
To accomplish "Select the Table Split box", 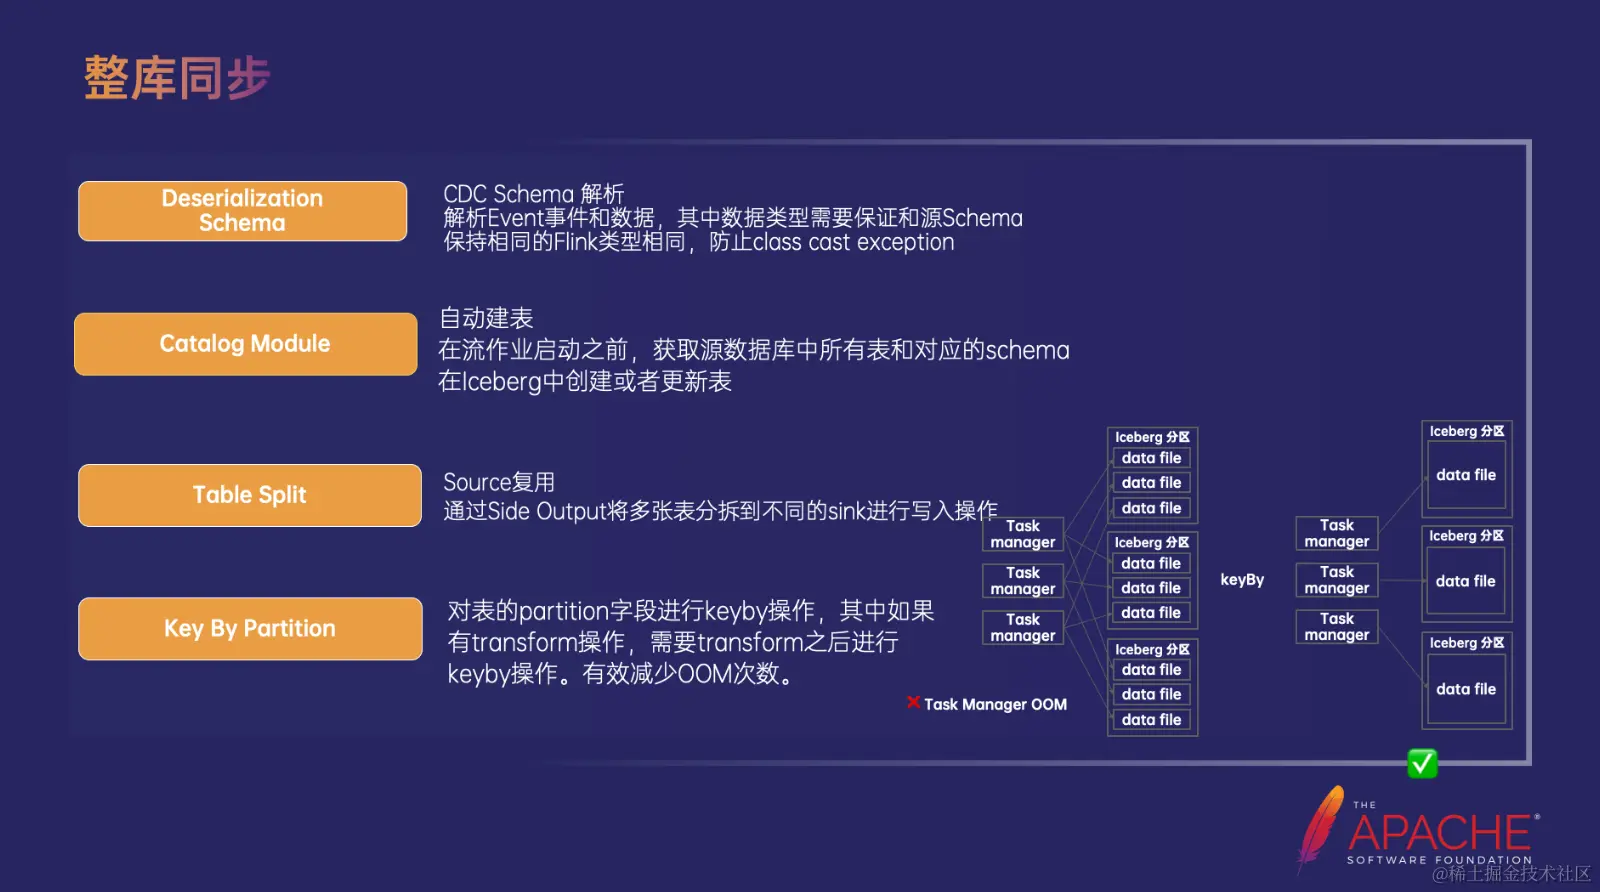I will pos(249,495).
